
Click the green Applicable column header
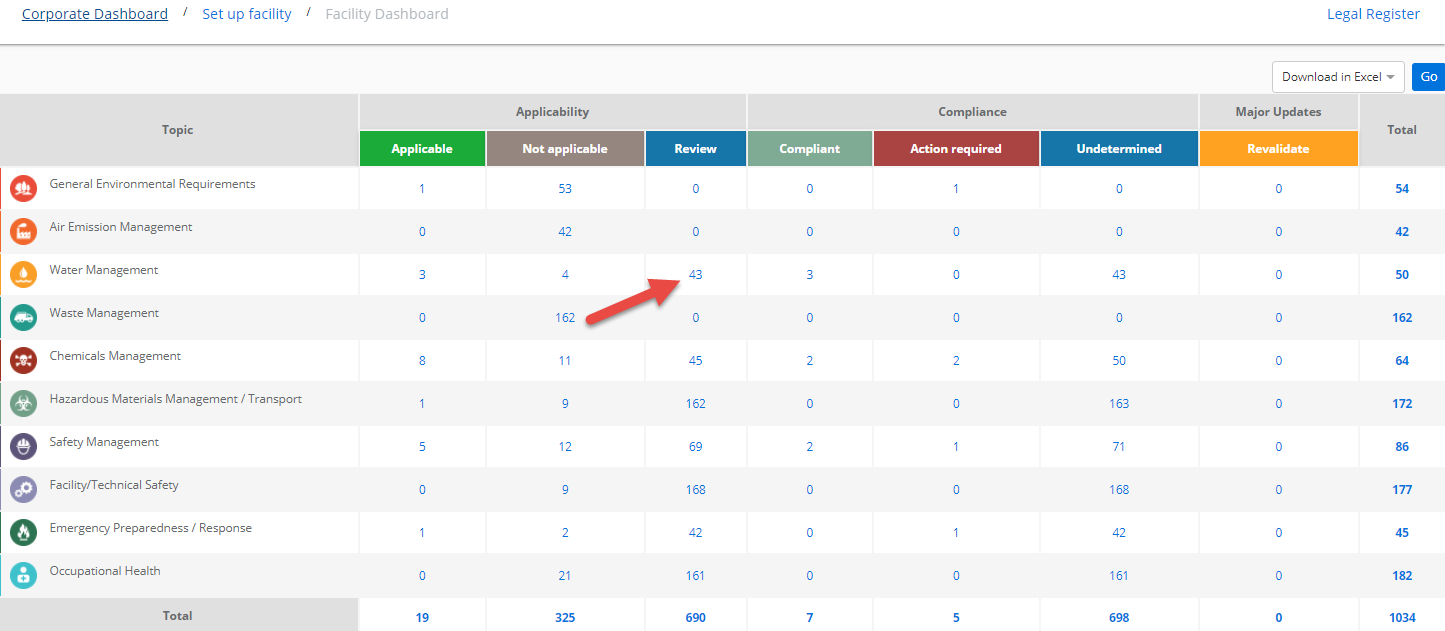(x=422, y=148)
